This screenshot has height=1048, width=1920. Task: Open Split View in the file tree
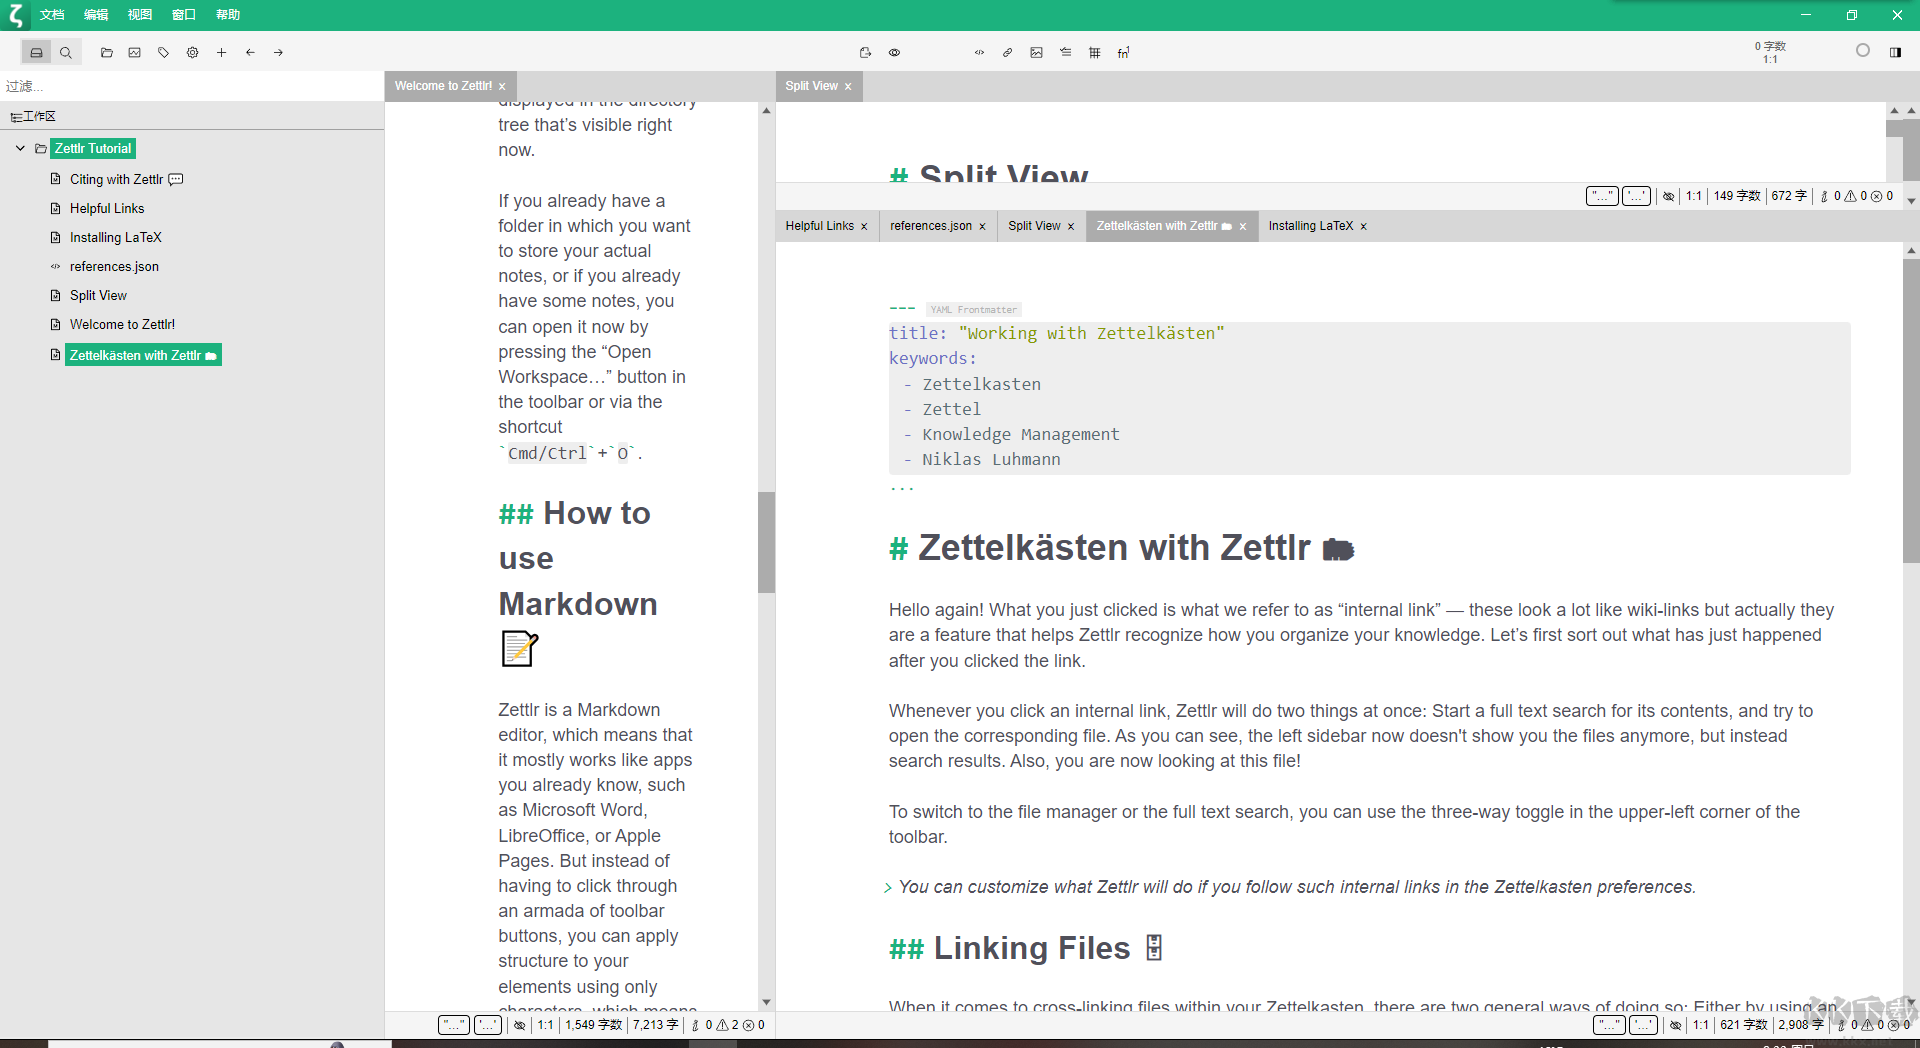[x=98, y=295]
